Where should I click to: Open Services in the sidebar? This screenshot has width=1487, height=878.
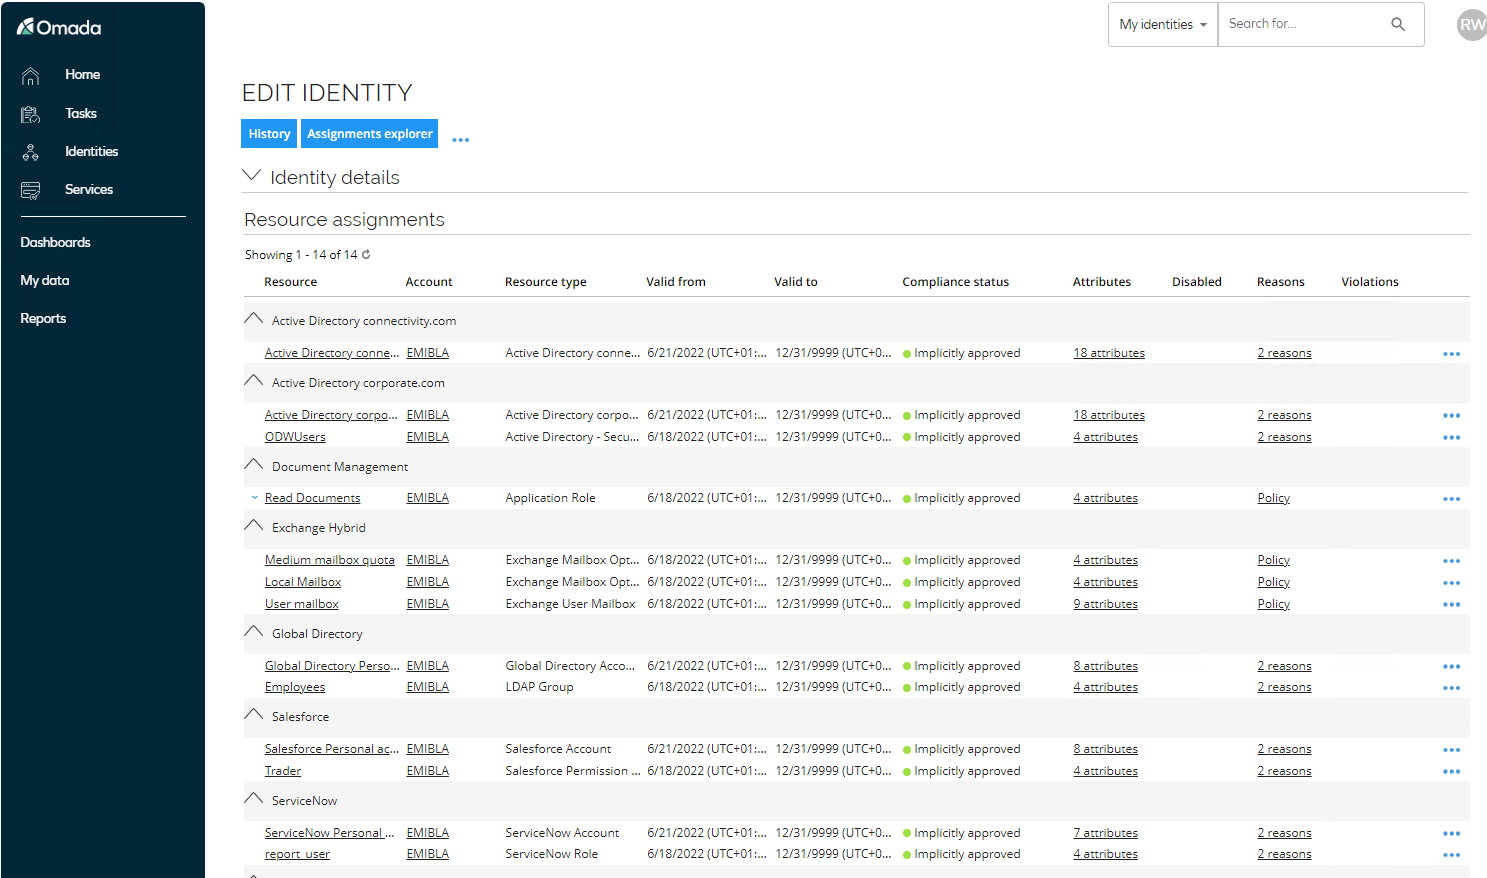(89, 190)
